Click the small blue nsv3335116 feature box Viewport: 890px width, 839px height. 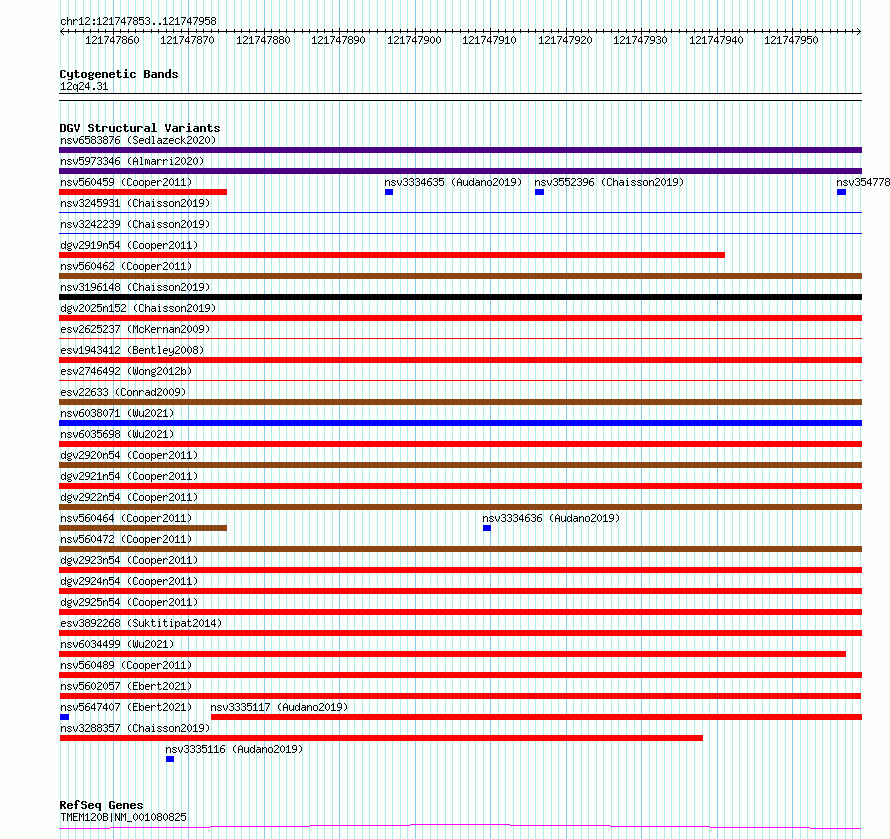[170, 759]
